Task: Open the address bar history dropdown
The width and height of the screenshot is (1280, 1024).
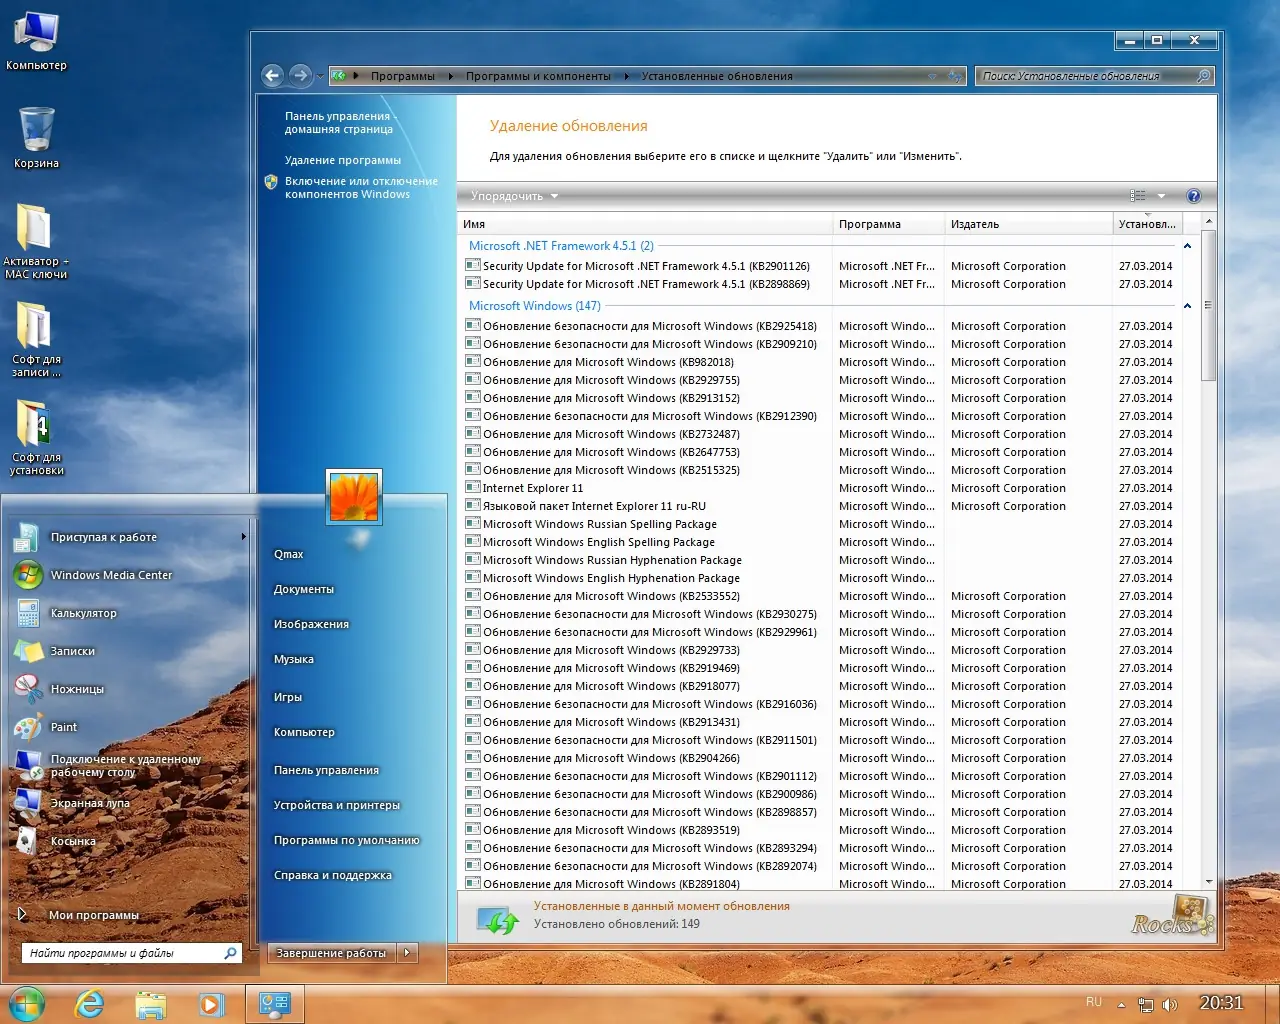Action: point(932,76)
